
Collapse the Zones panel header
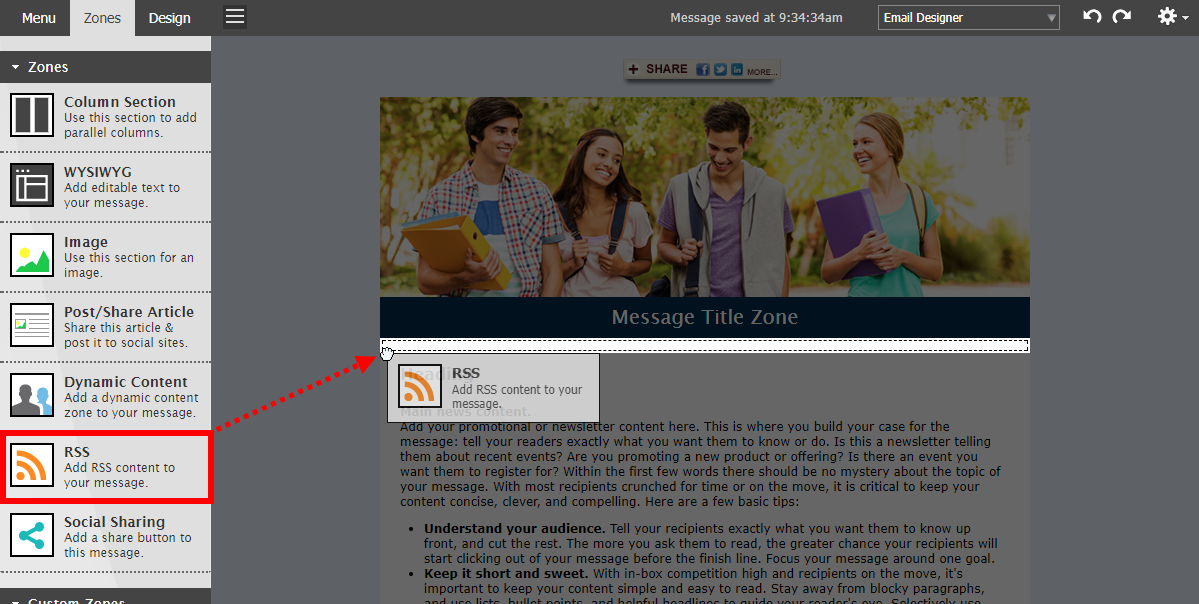pos(106,67)
